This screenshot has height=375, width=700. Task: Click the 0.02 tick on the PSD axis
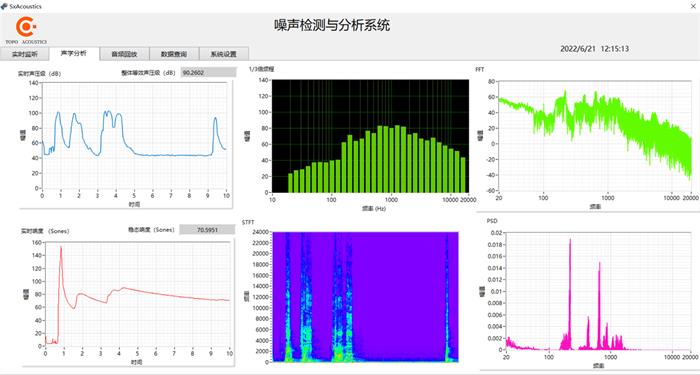click(498, 233)
